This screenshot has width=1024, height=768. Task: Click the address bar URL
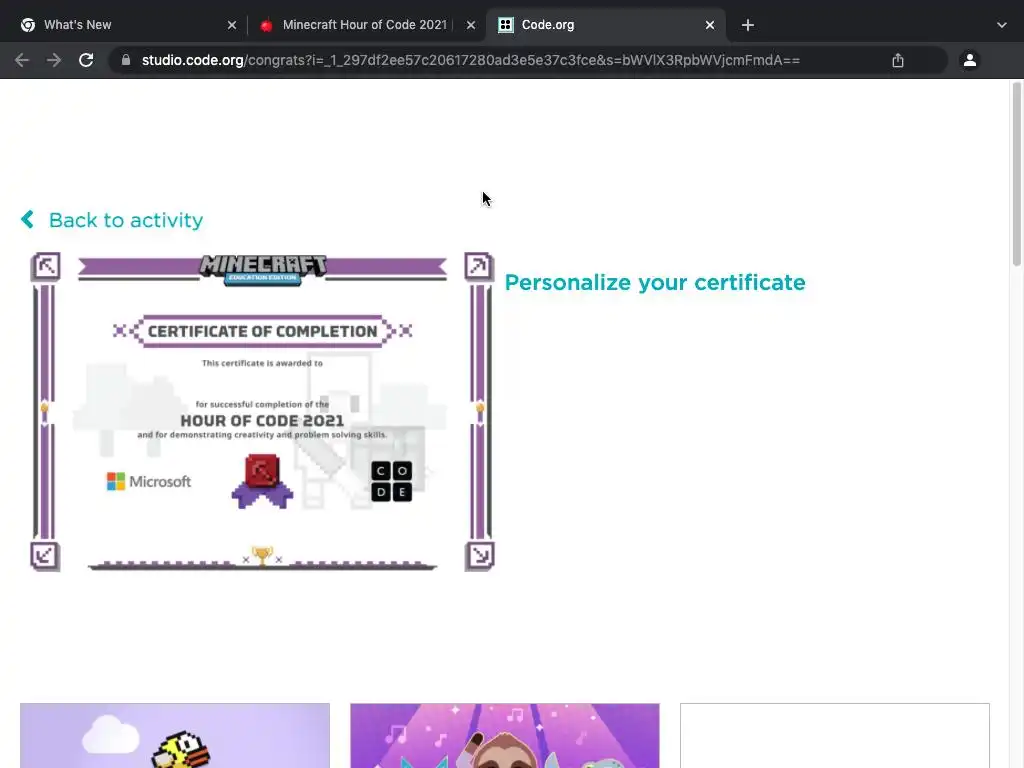click(470, 60)
